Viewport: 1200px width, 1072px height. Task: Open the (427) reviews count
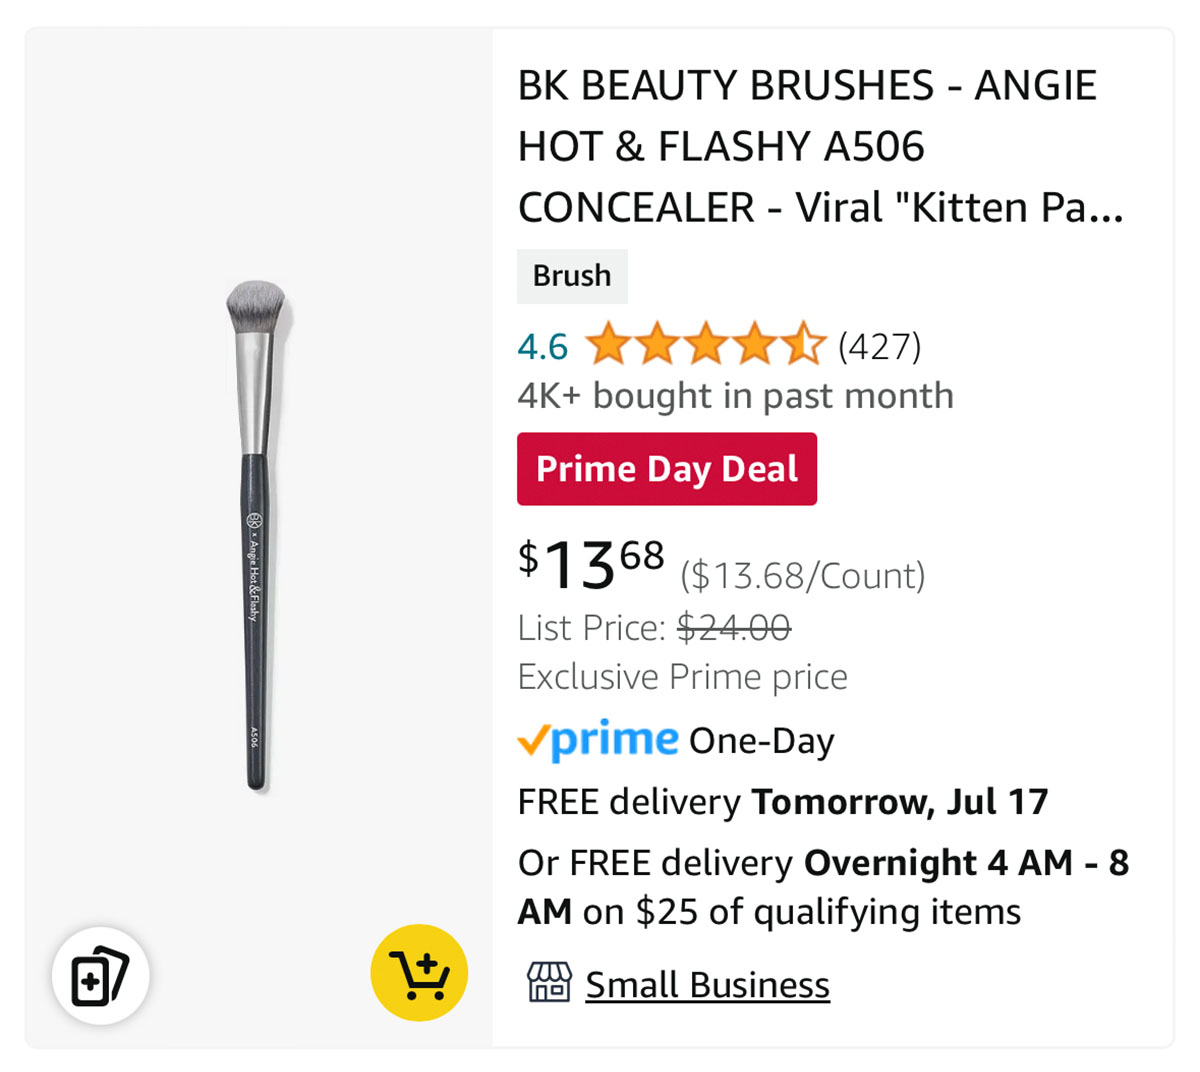pyautogui.click(x=880, y=346)
